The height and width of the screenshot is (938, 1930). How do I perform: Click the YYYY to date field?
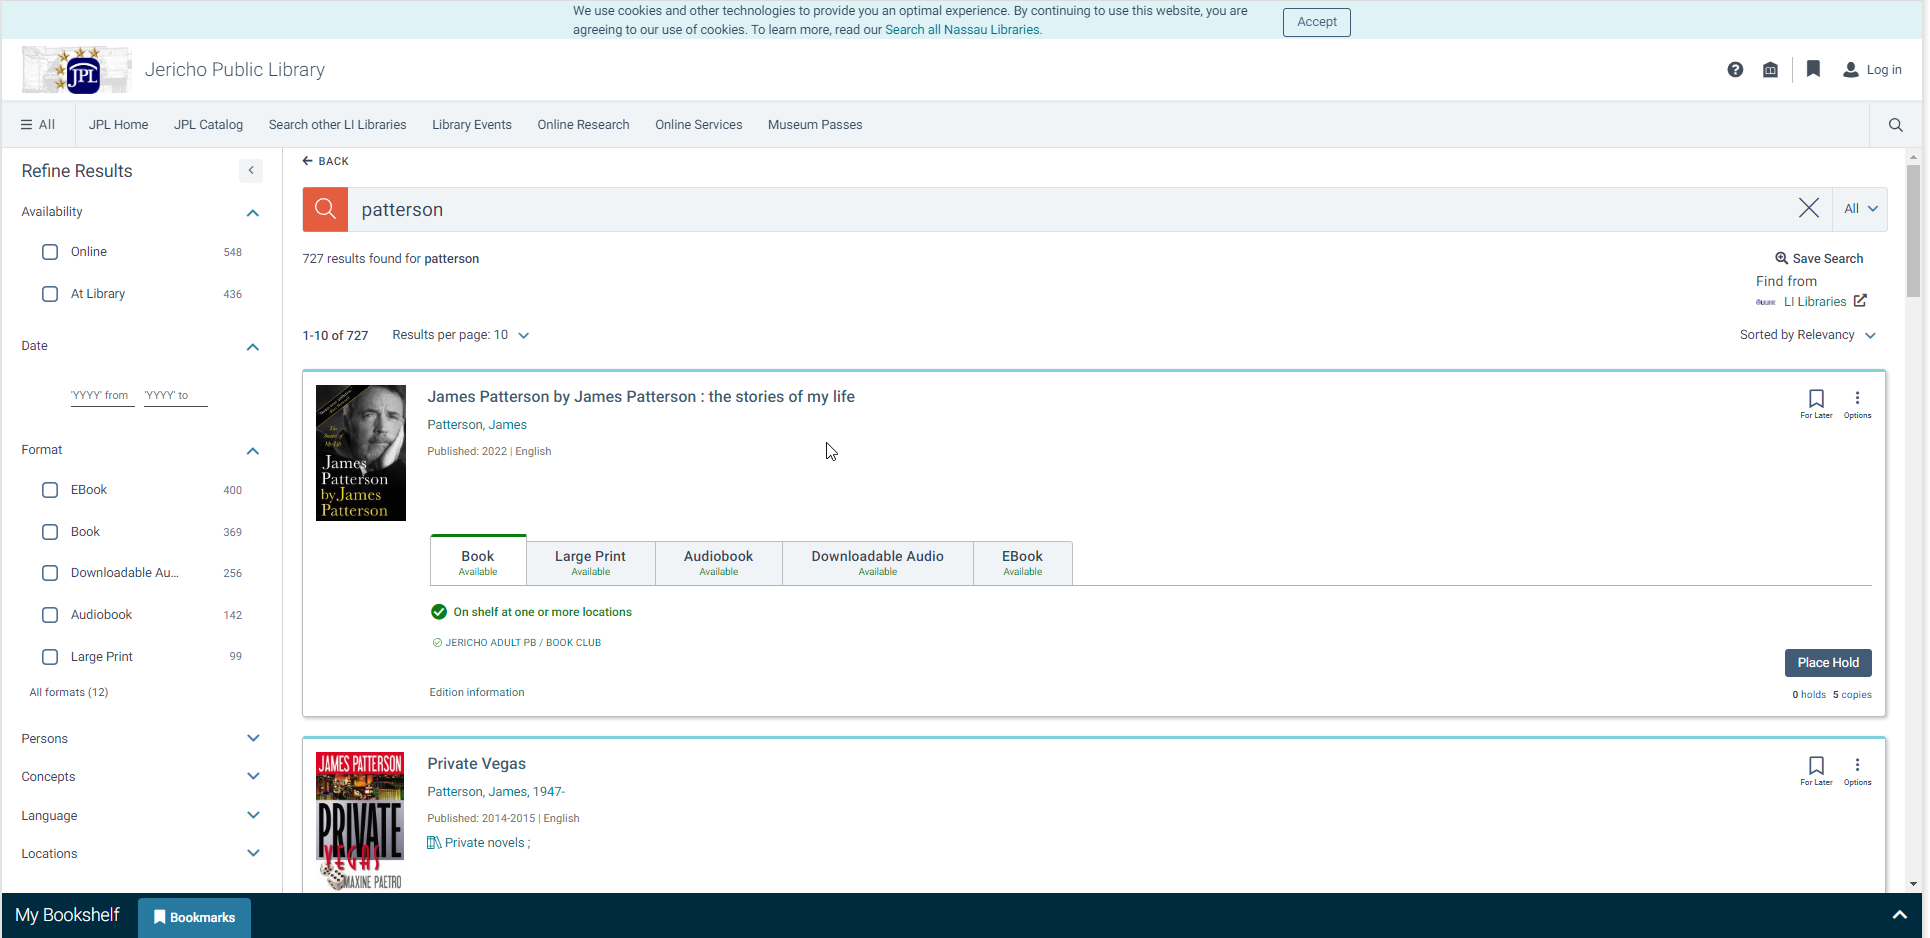pos(175,396)
